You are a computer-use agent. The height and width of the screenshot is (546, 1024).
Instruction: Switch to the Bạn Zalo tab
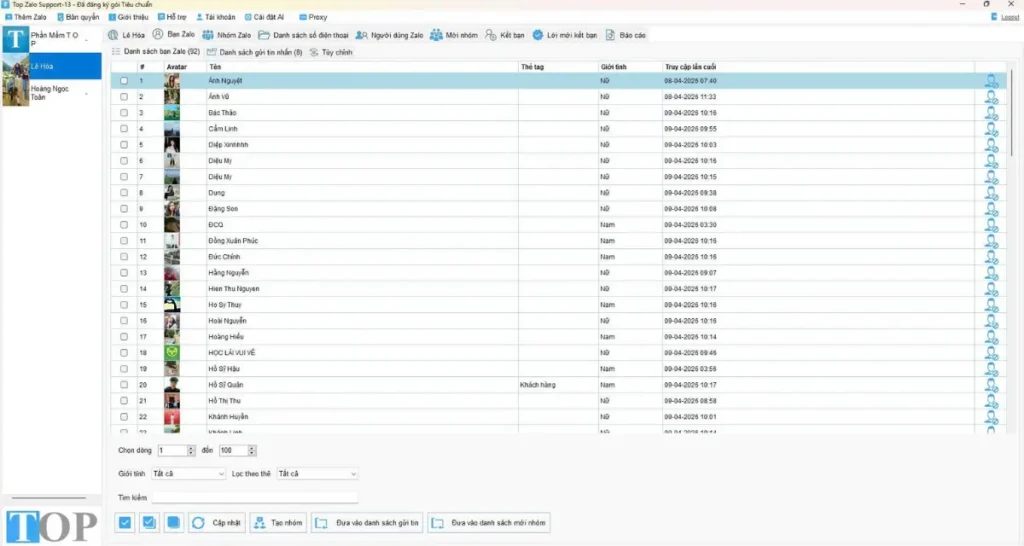click(174, 35)
